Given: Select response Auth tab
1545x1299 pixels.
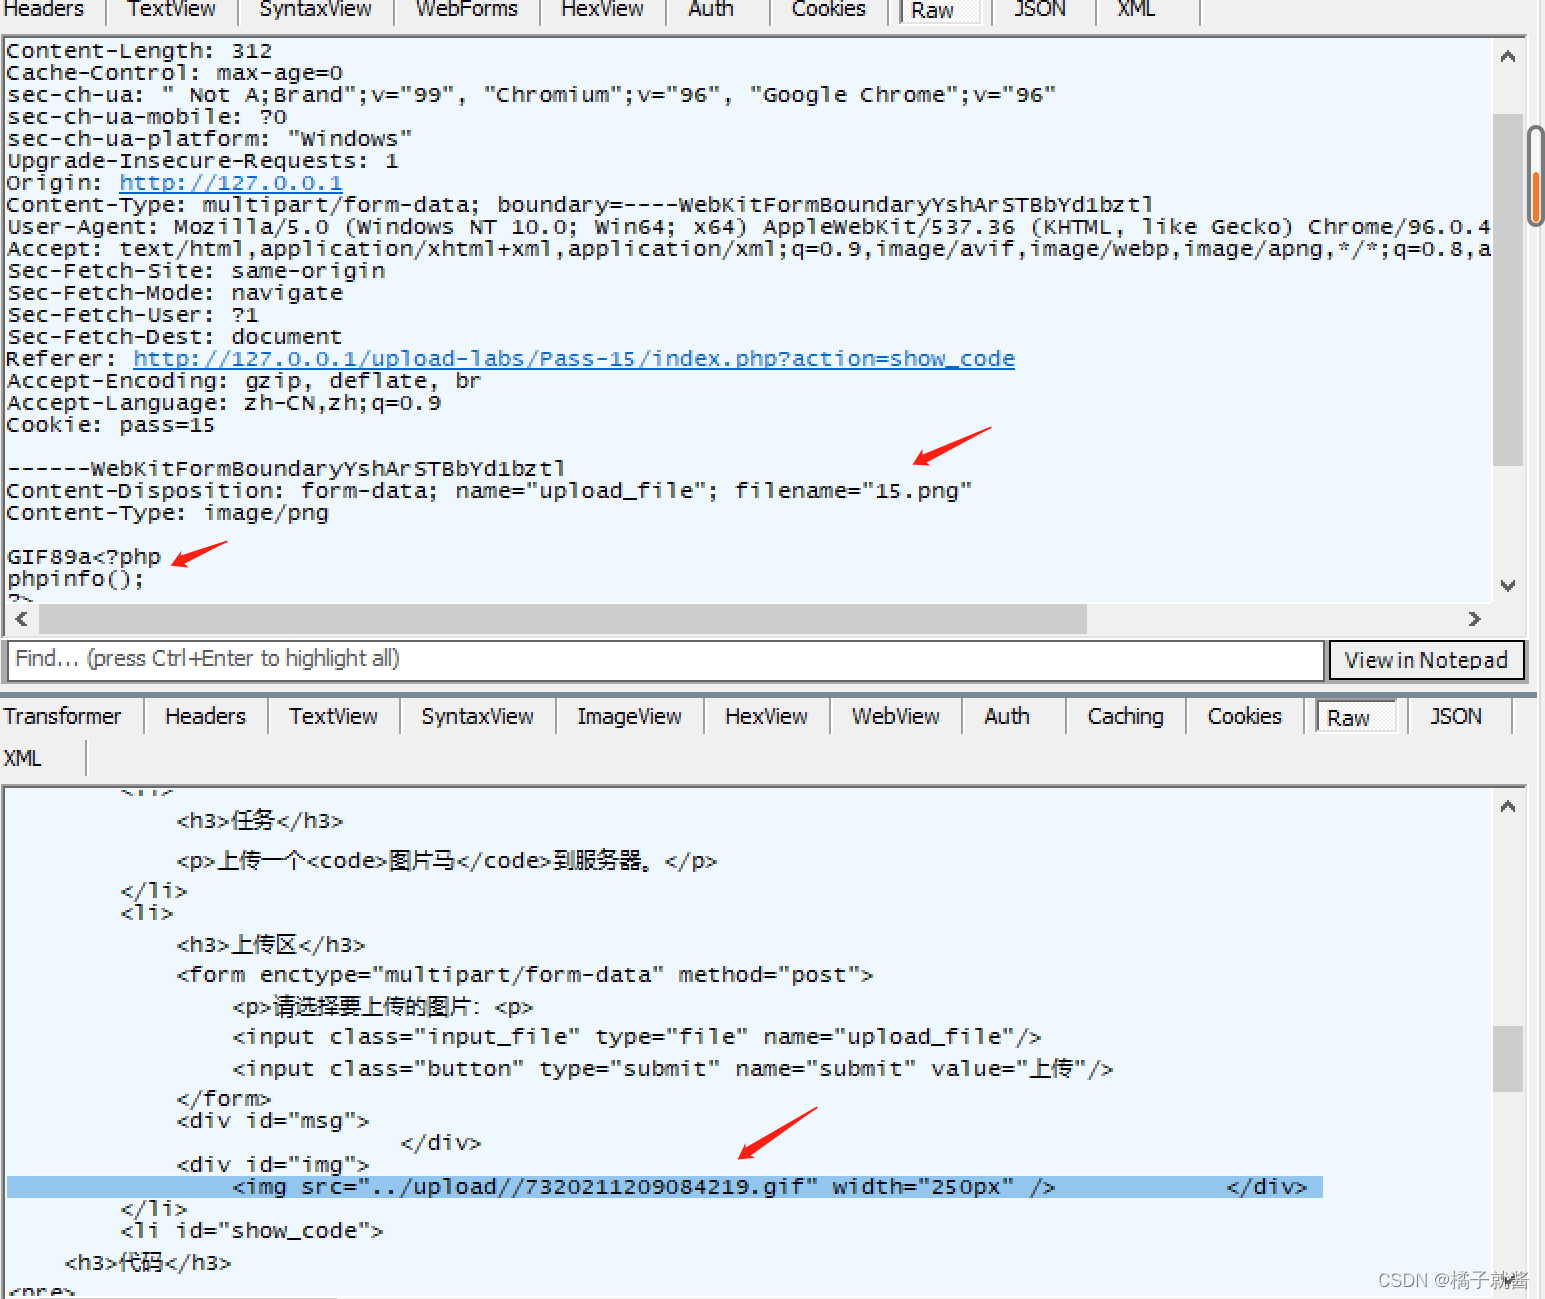Looking at the screenshot, I should pos(1007,716).
